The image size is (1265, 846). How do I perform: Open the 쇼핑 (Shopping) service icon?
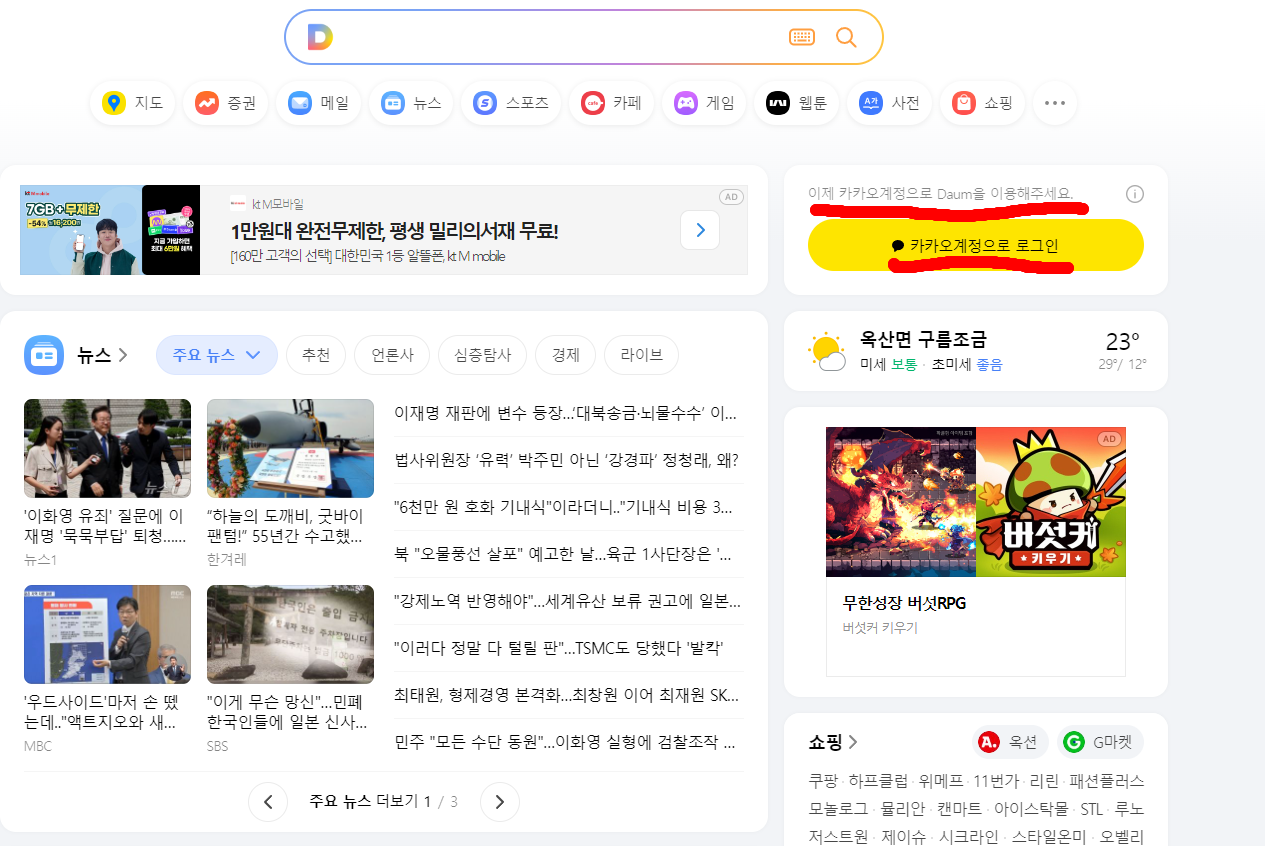pos(981,102)
